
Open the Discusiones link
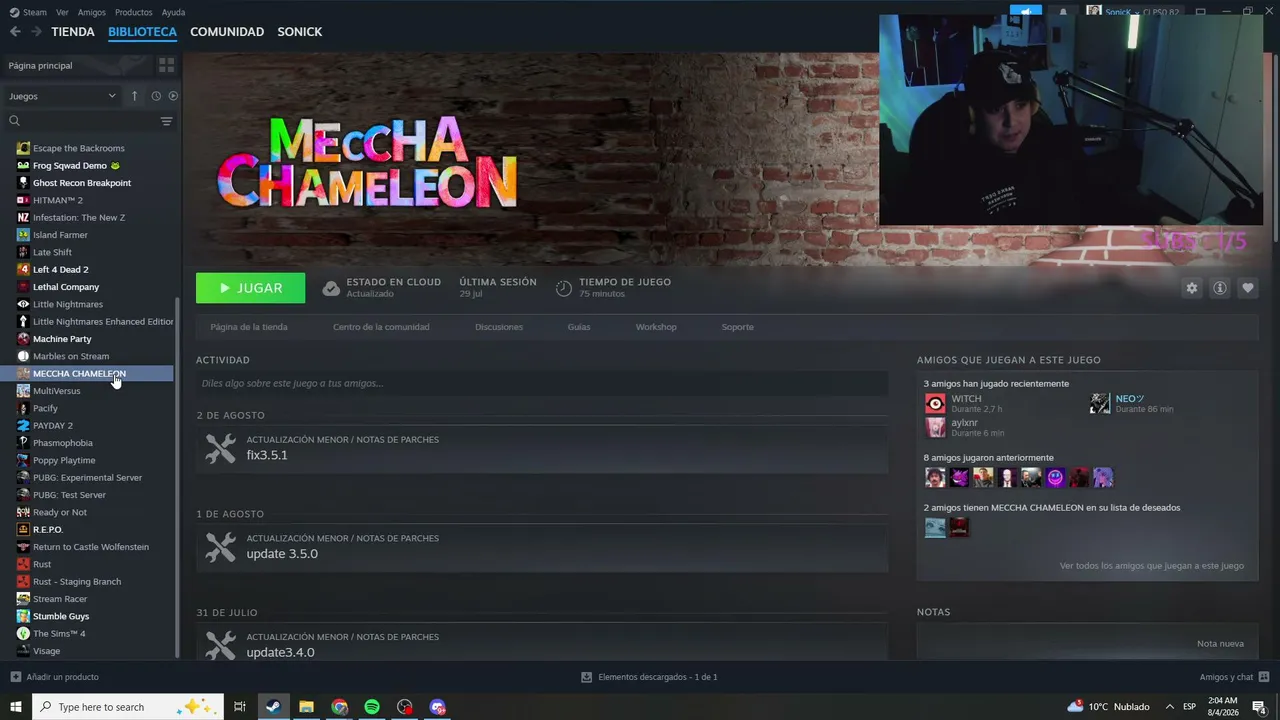point(499,327)
